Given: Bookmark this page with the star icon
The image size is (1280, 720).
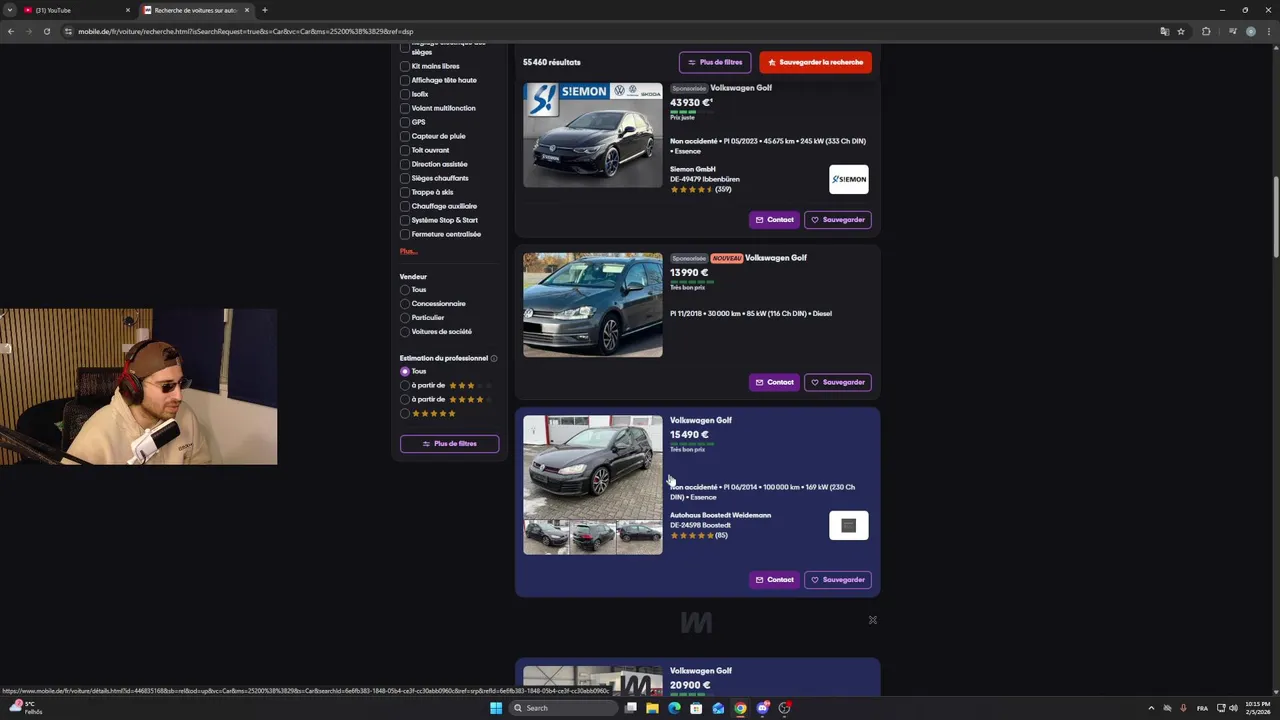Looking at the screenshot, I should [1181, 31].
